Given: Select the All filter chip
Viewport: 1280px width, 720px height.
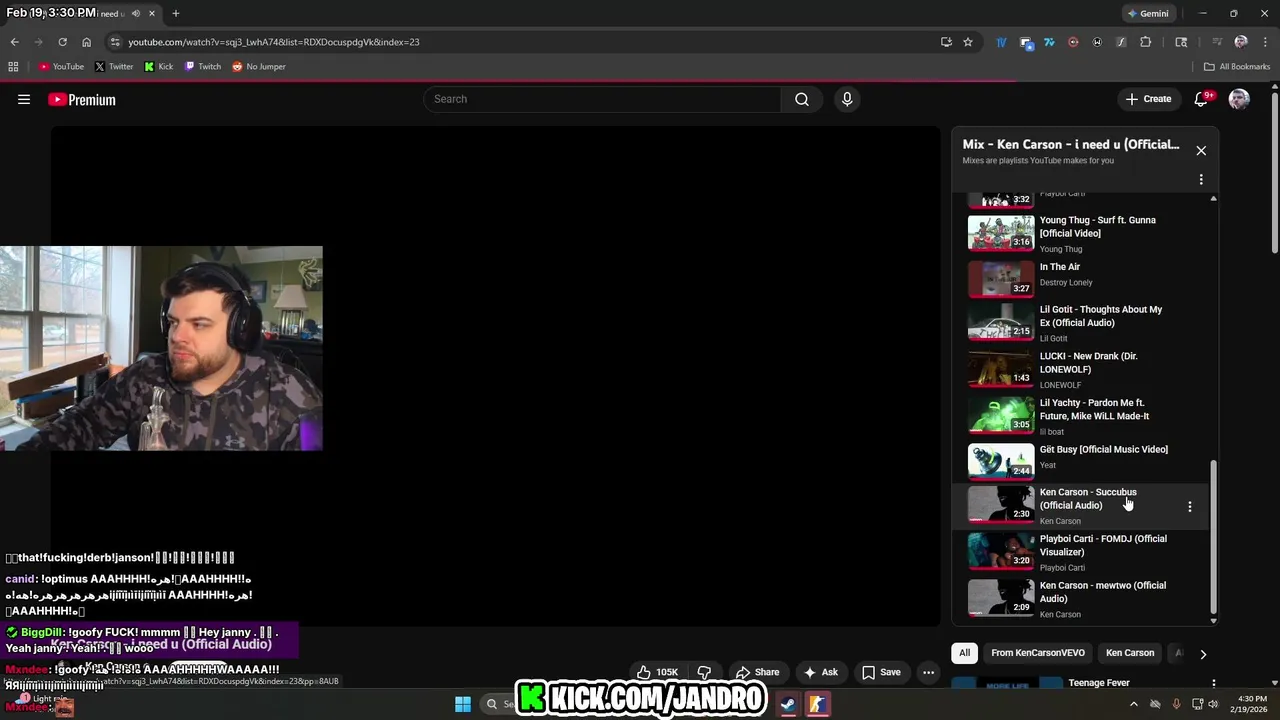Looking at the screenshot, I should (x=964, y=653).
